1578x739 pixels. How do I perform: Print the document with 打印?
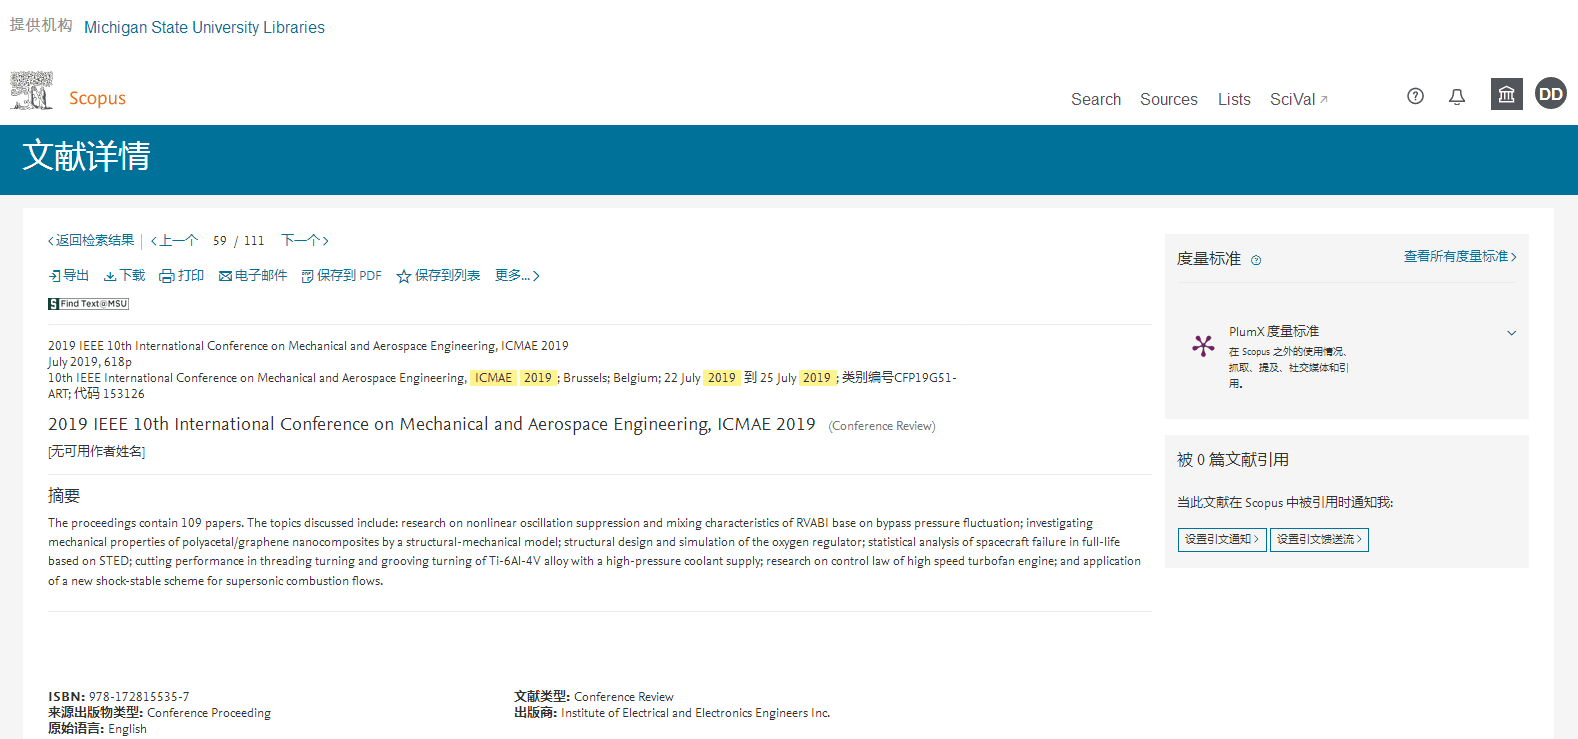point(182,276)
